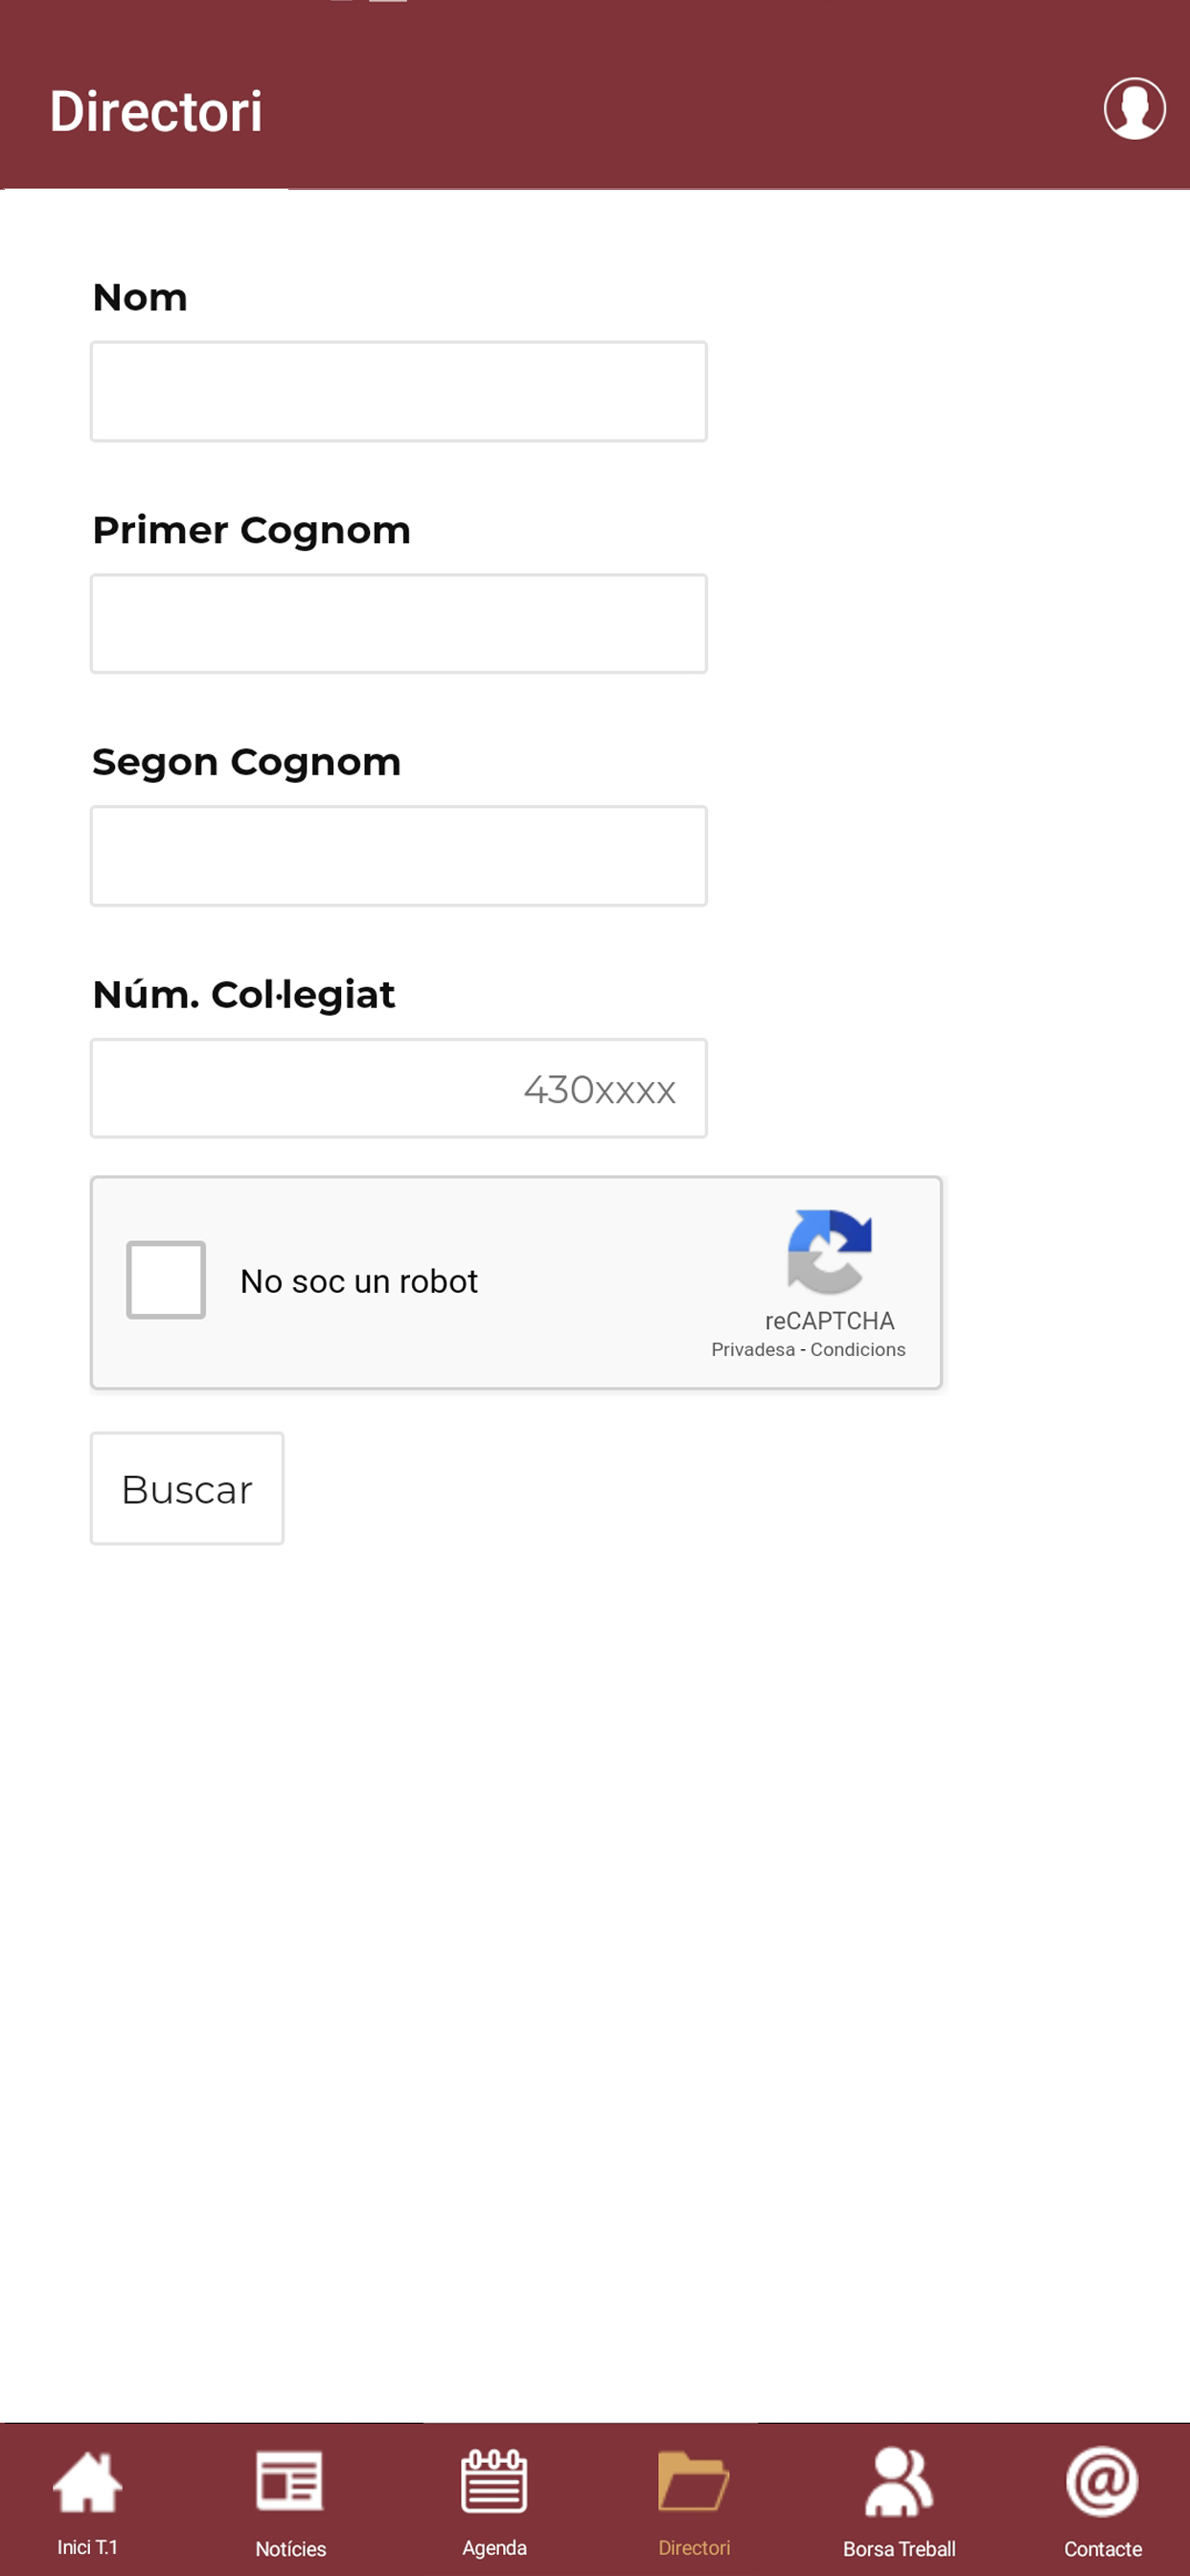Switch to the Notícies tab label
The height and width of the screenshot is (2576, 1190).
tap(290, 2548)
